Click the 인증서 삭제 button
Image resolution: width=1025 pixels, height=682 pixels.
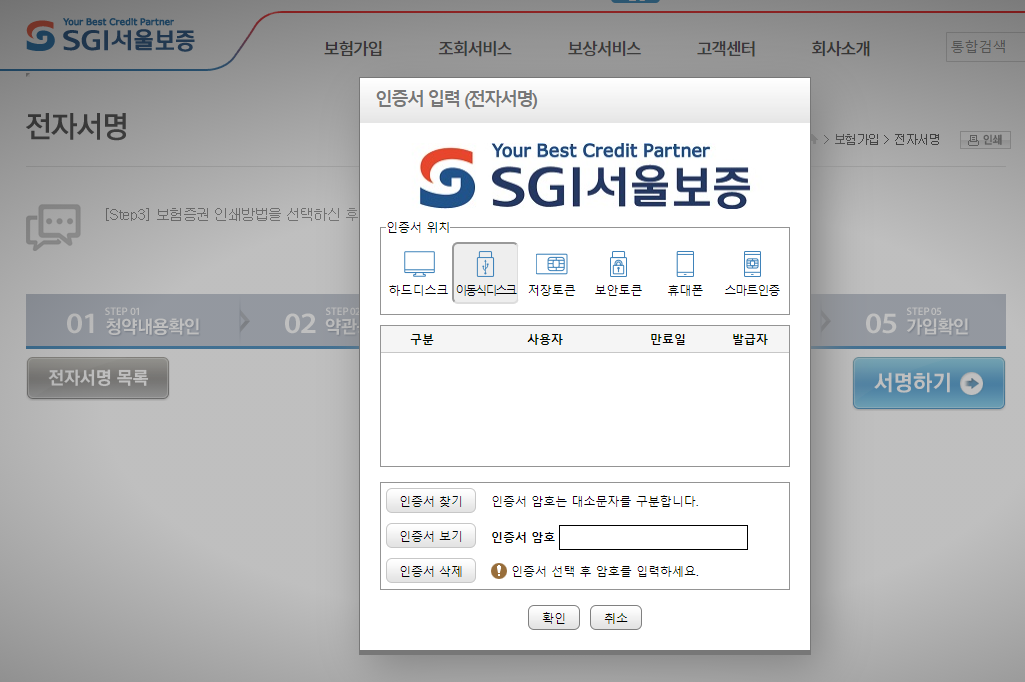coord(431,571)
